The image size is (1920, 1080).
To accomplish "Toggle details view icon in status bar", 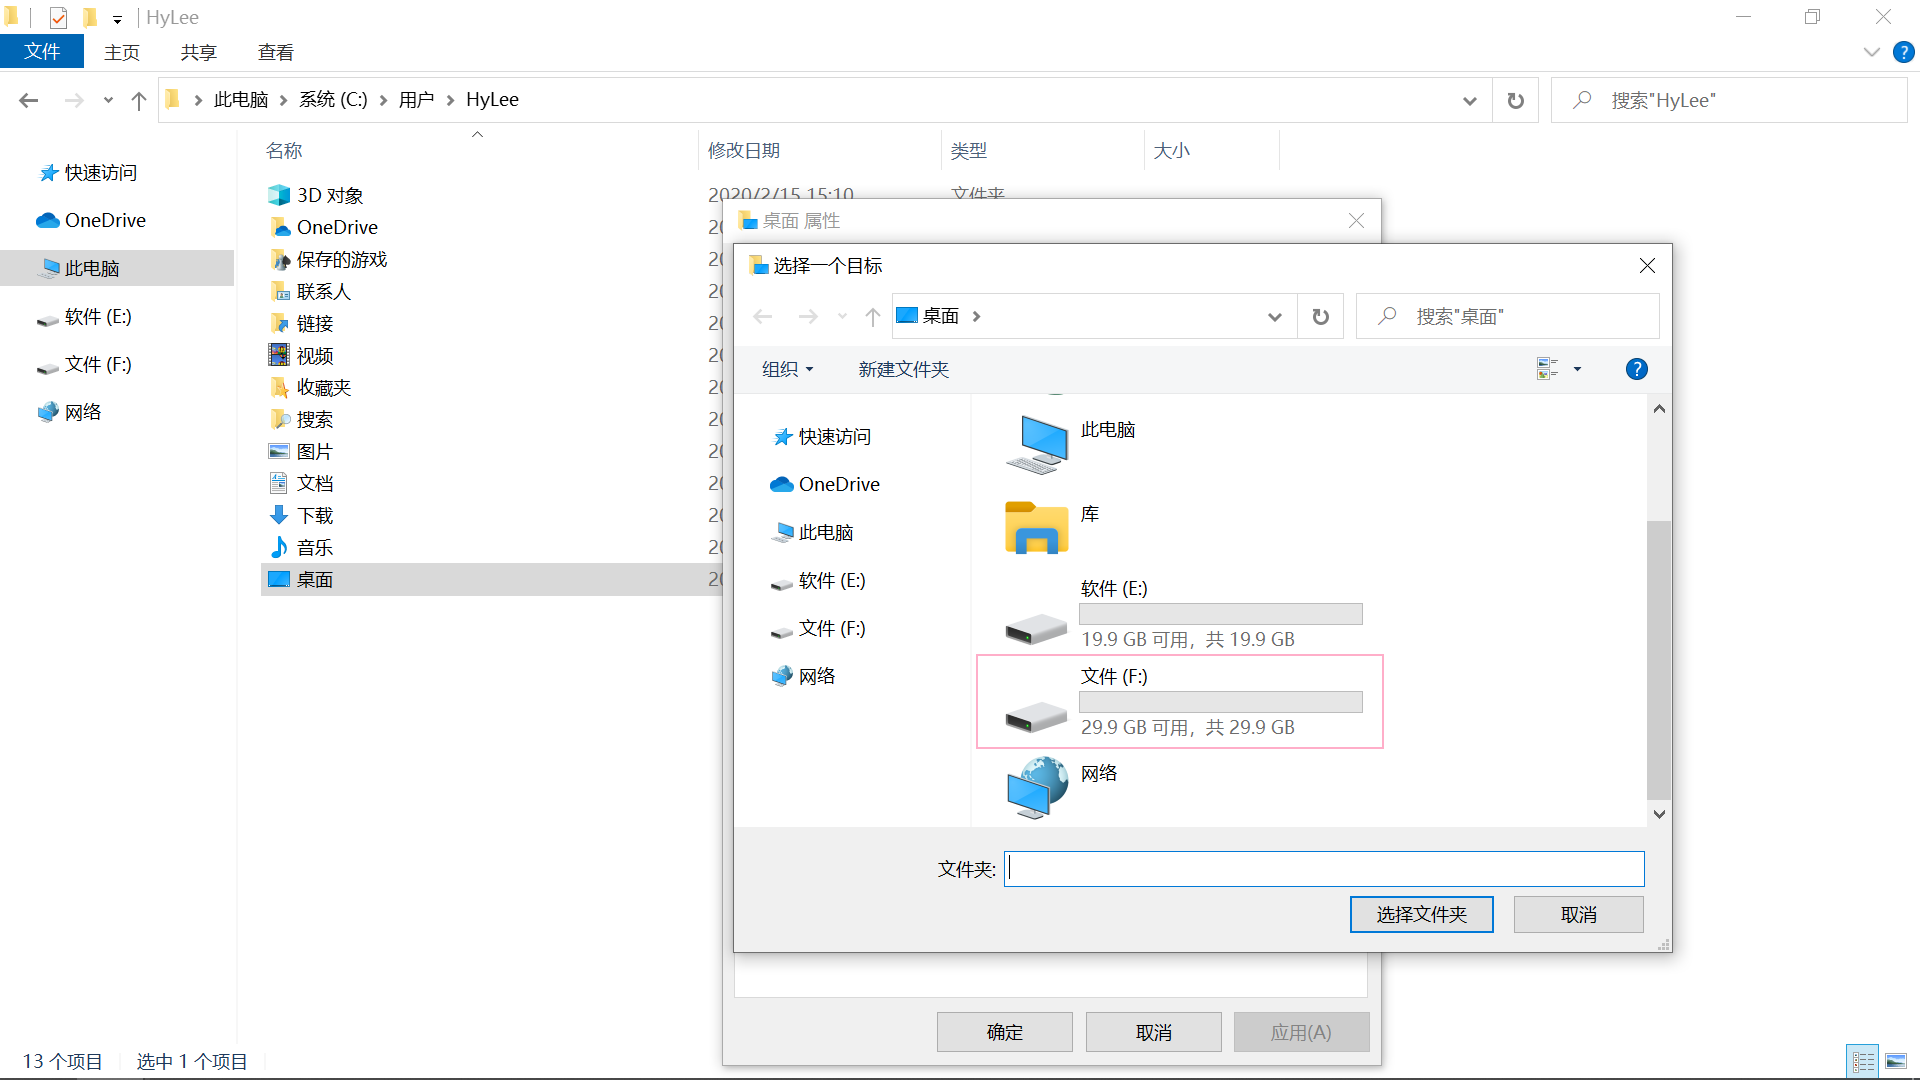I will (1863, 1061).
